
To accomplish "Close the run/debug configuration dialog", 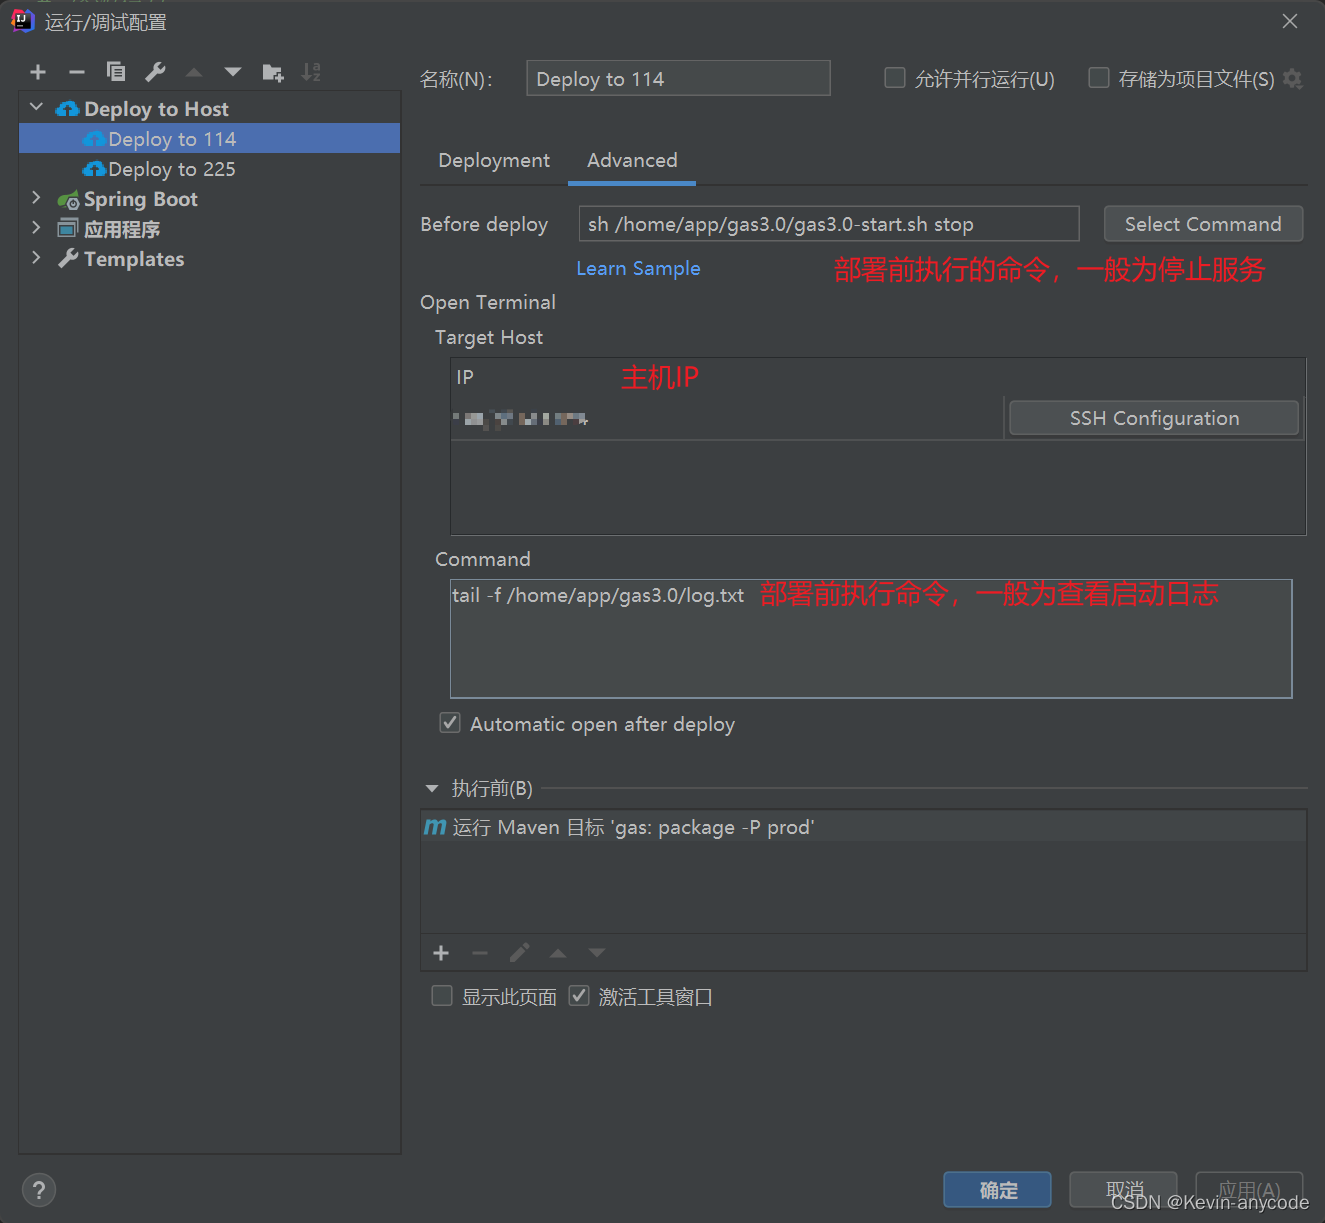I will click(1290, 21).
